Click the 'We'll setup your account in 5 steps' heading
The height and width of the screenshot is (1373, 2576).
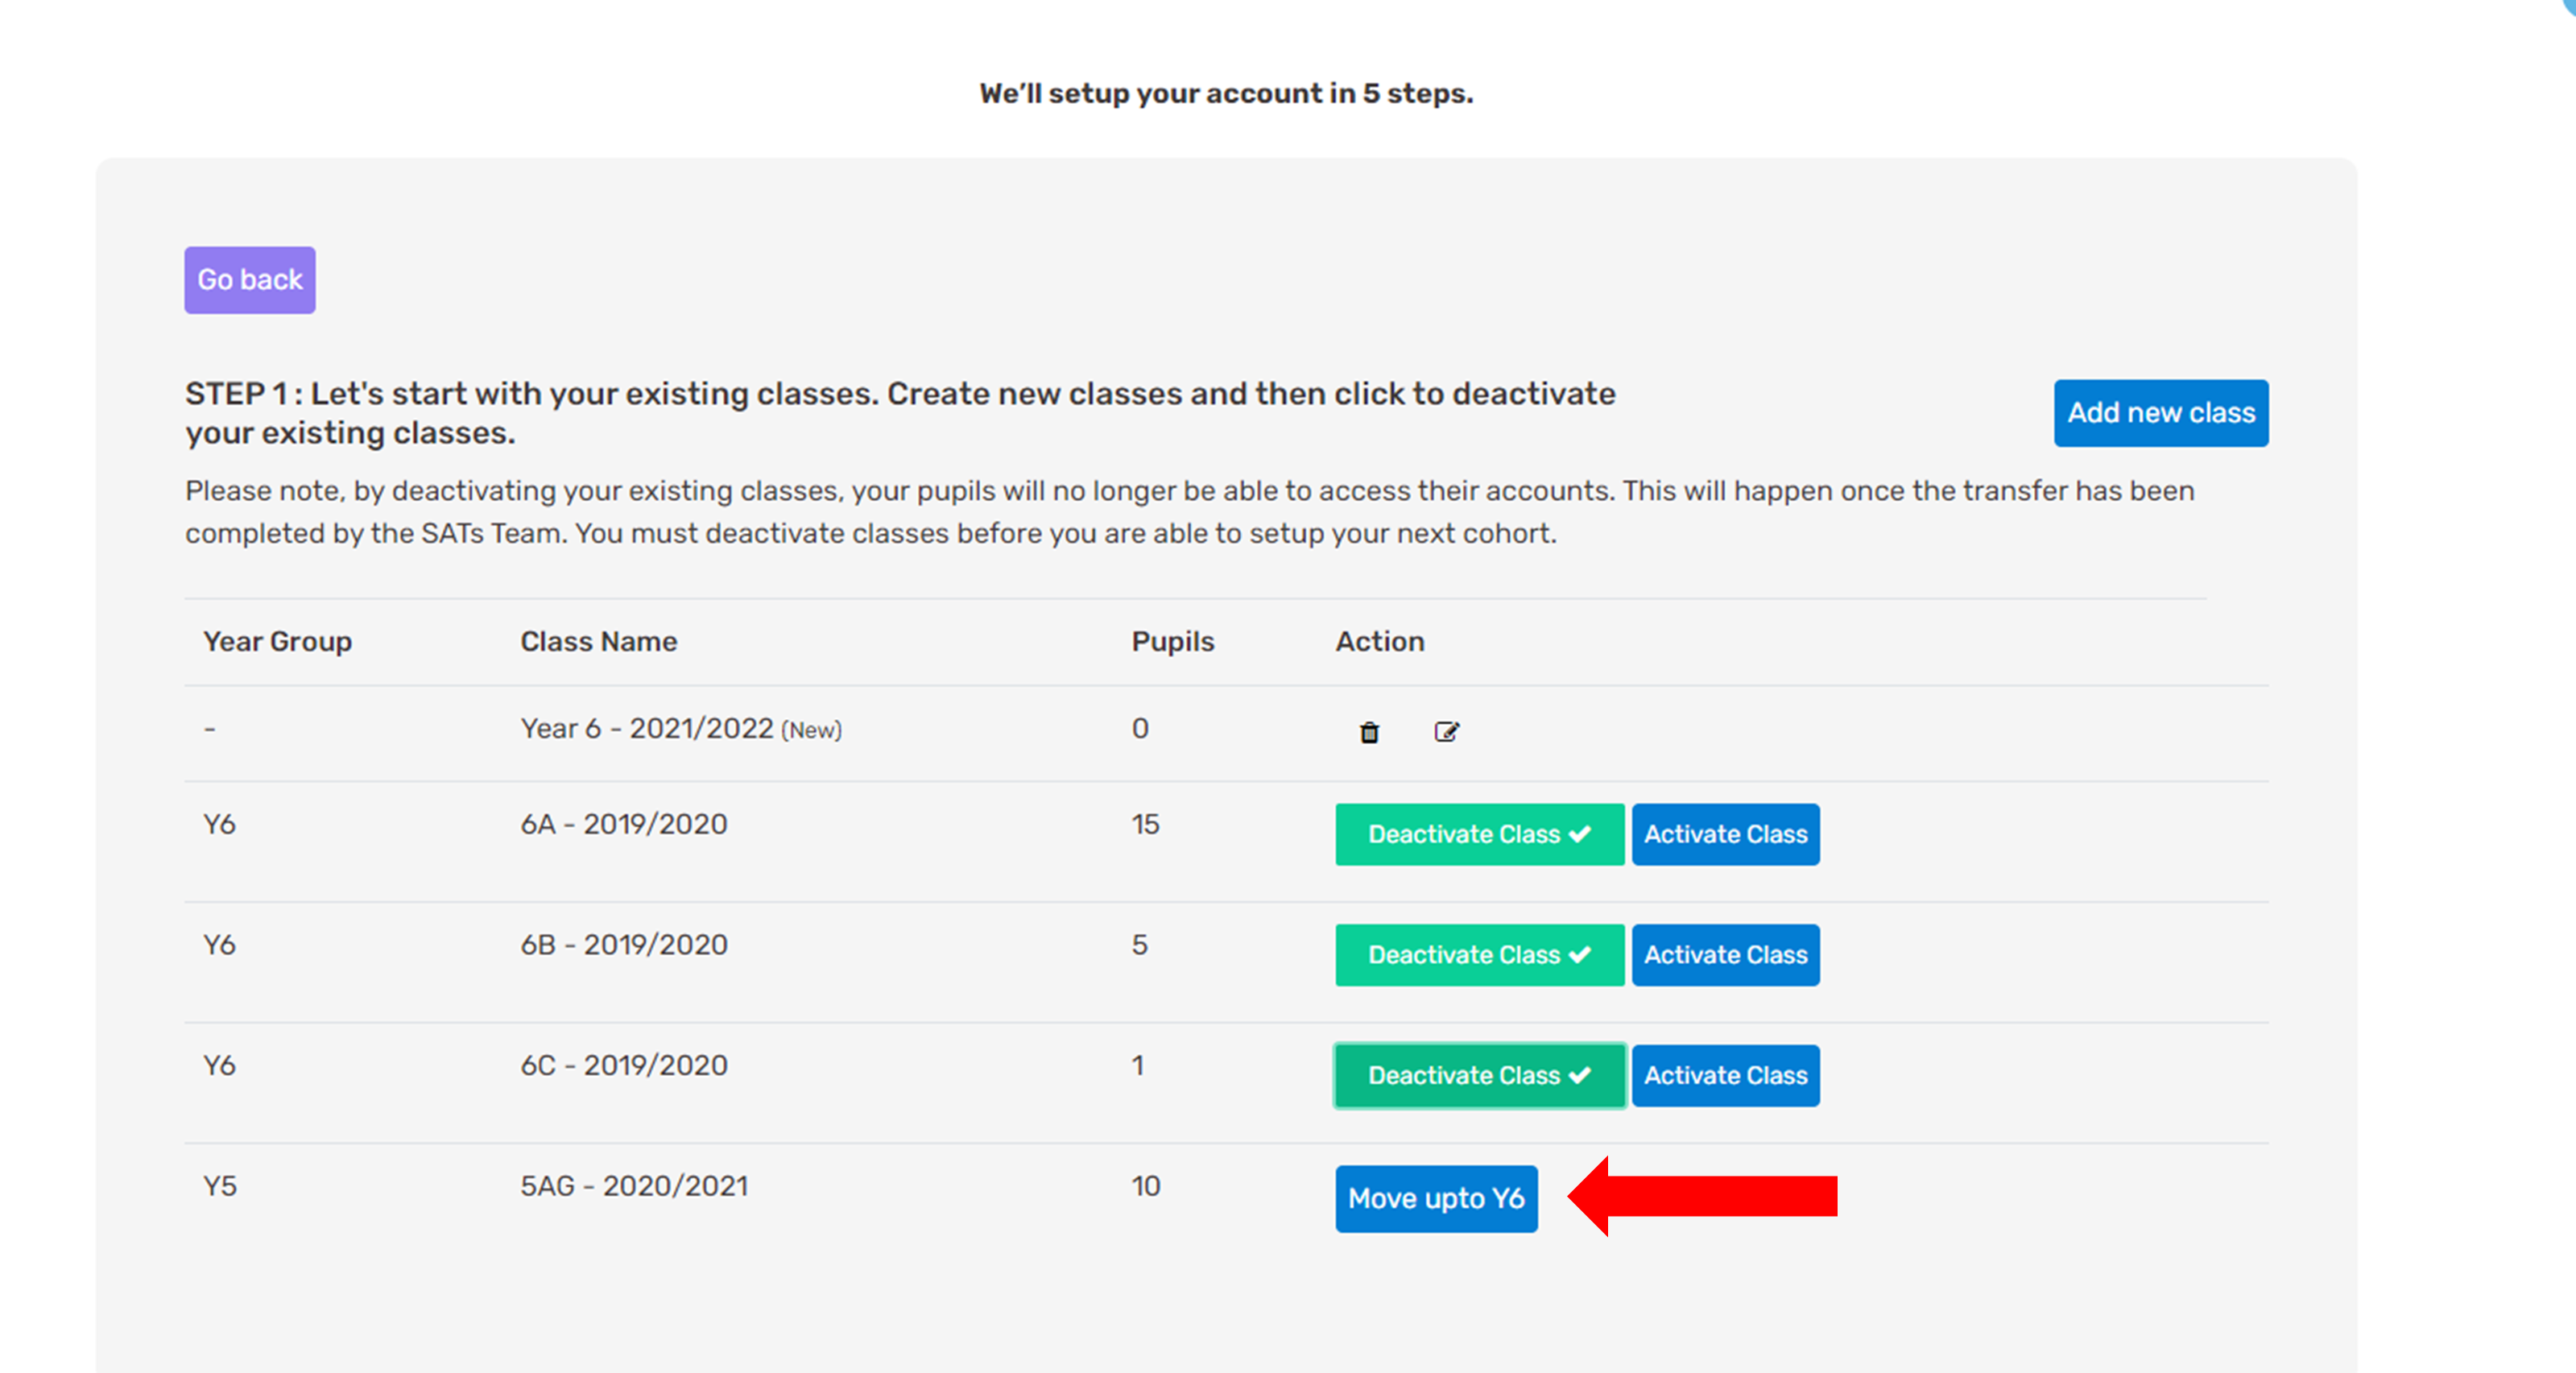pos(1226,93)
